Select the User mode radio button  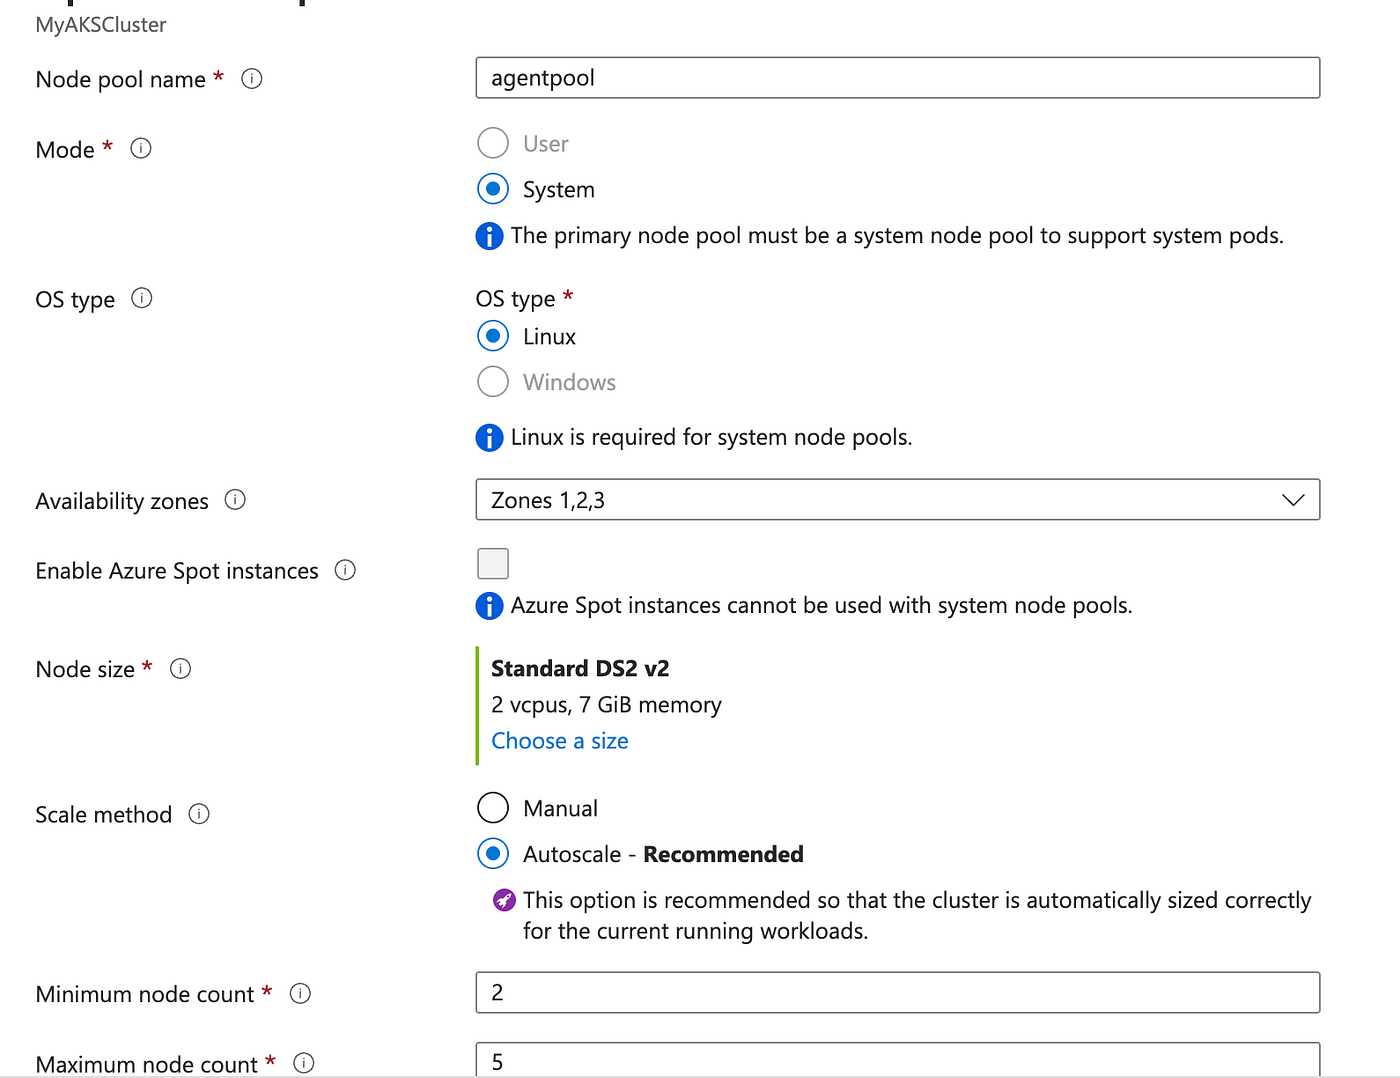point(493,143)
